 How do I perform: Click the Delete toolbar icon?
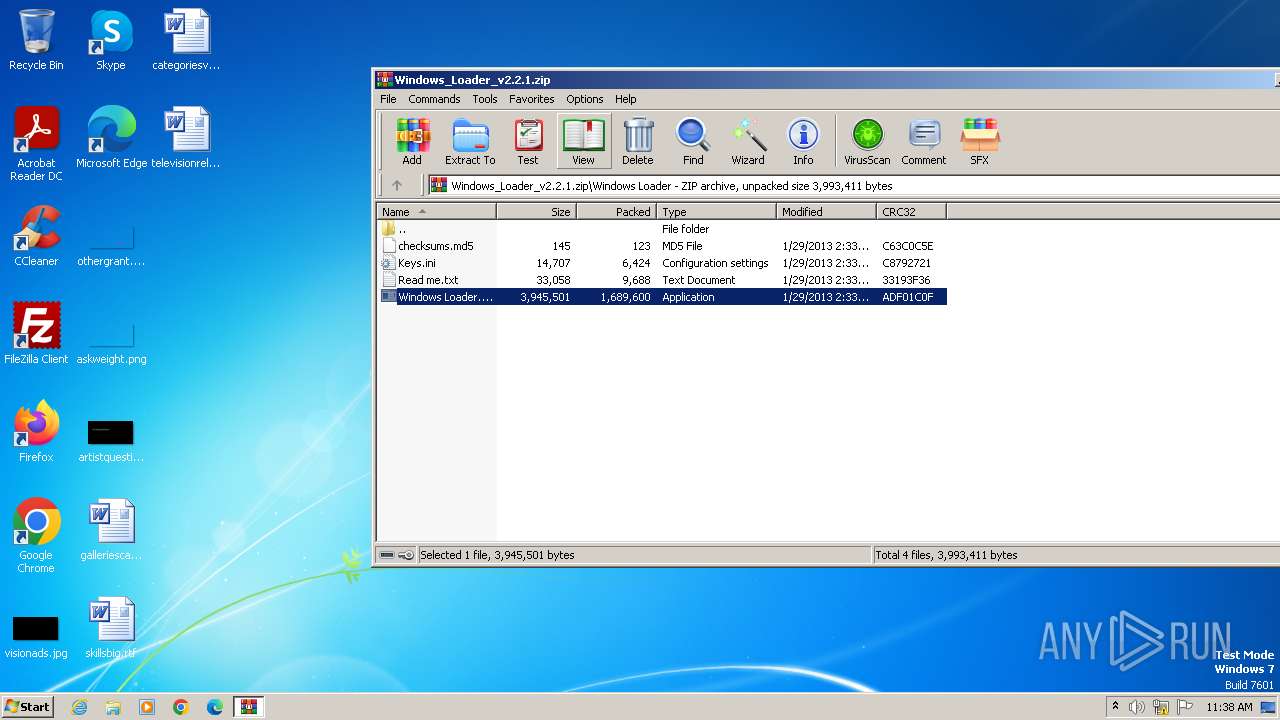tap(638, 141)
